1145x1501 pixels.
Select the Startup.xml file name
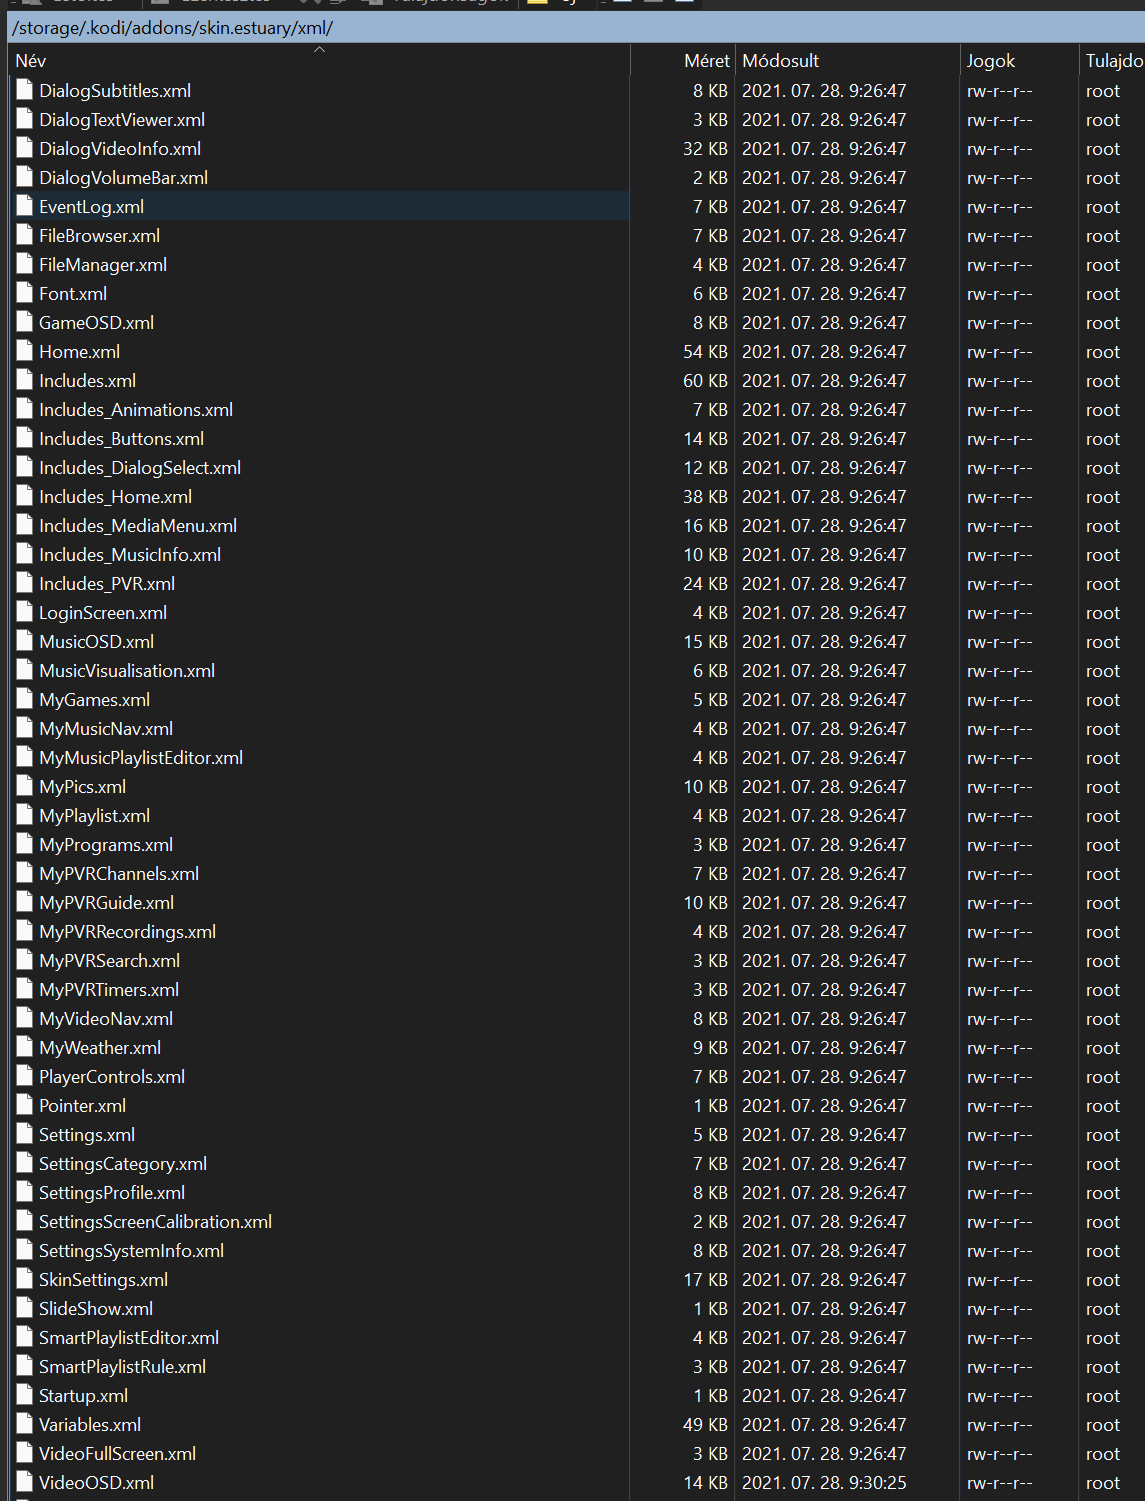pyautogui.click(x=83, y=1395)
